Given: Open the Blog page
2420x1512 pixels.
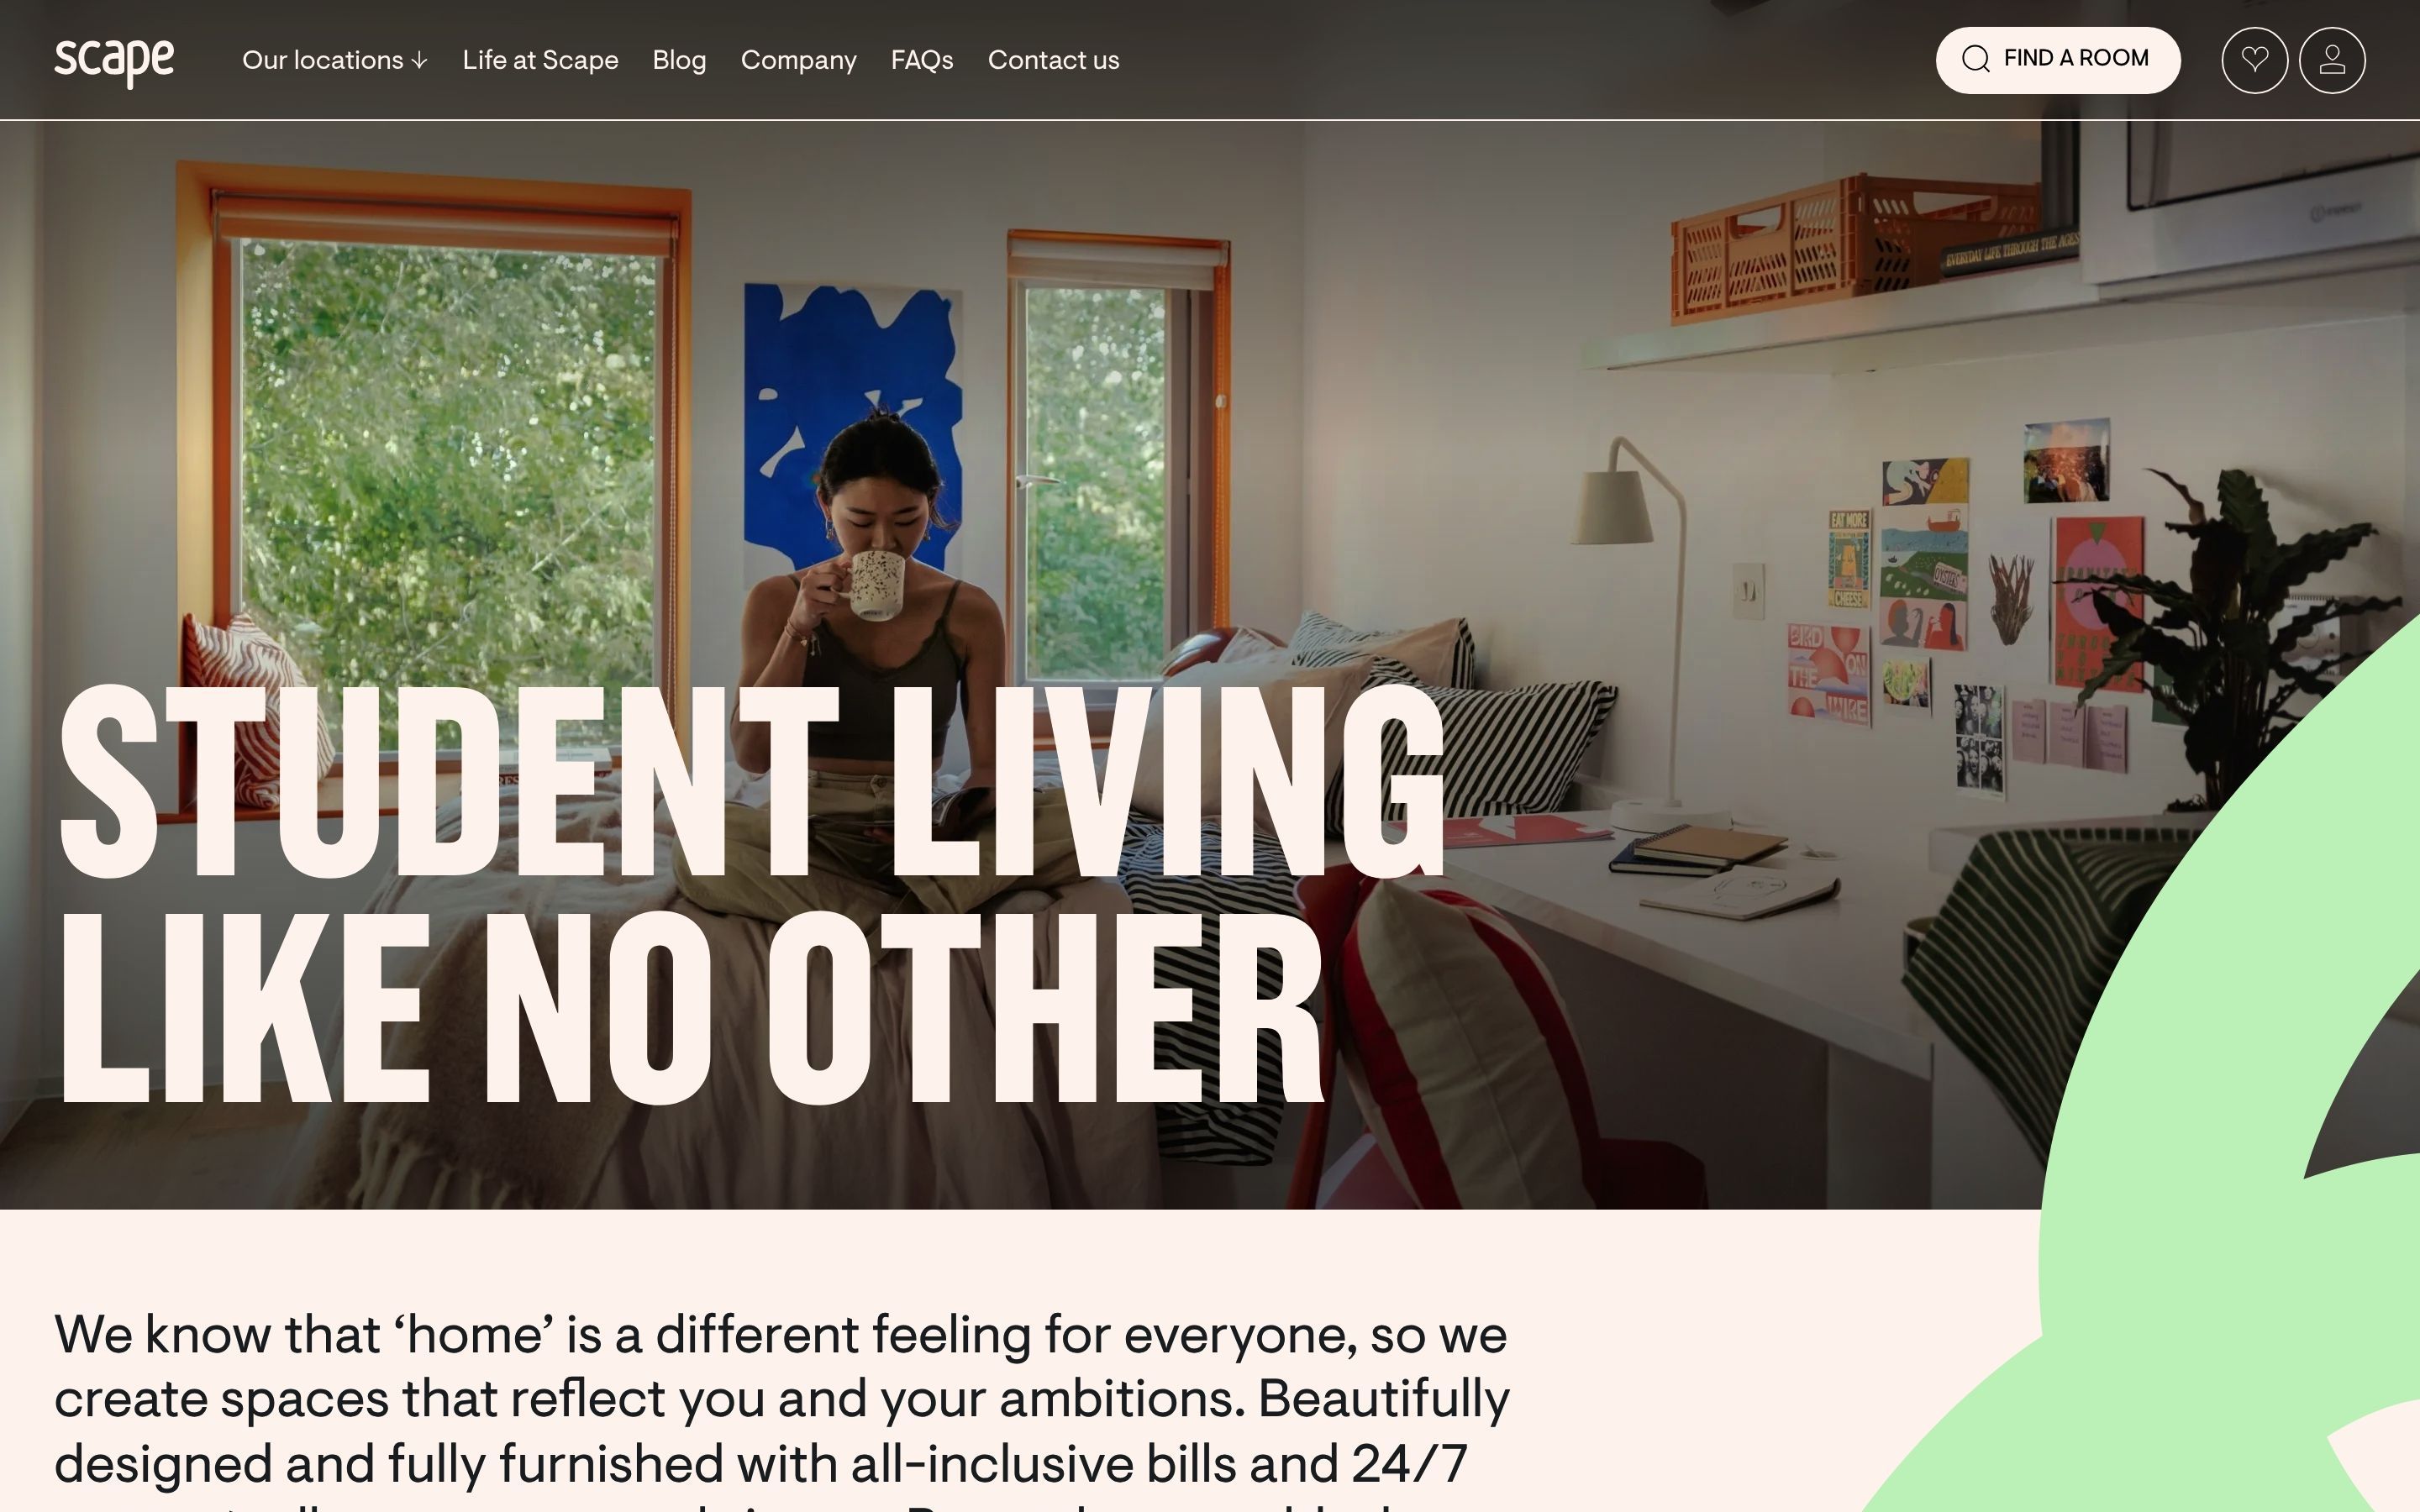Looking at the screenshot, I should point(679,60).
